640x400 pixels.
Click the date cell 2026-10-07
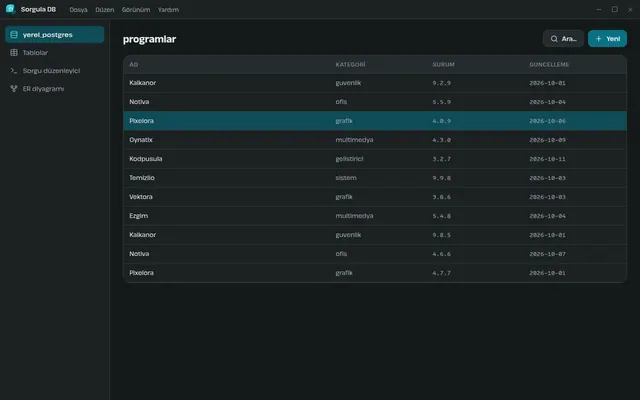pyautogui.click(x=547, y=254)
